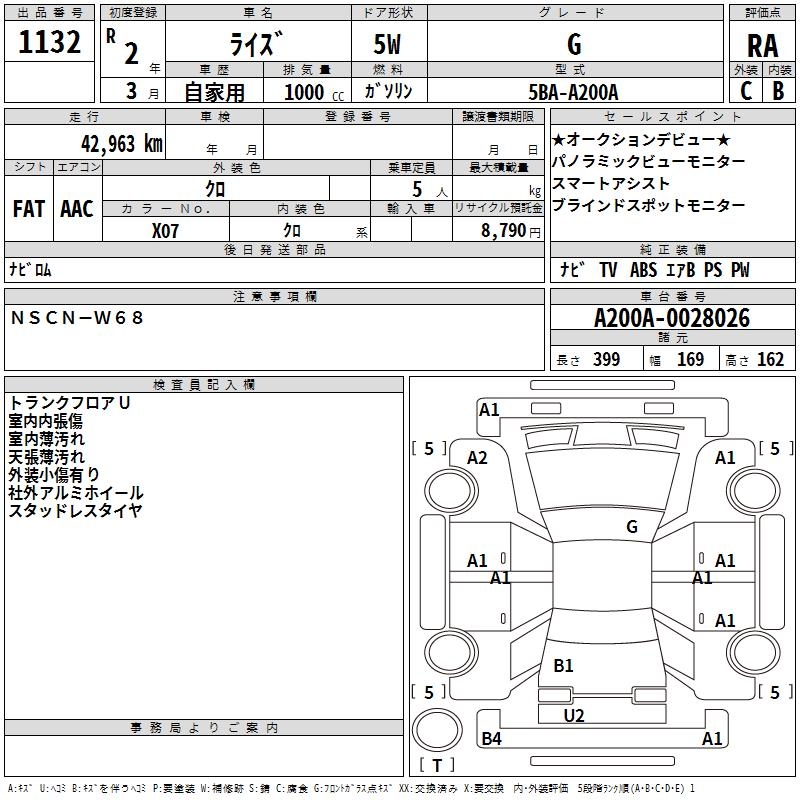Viewport: 800px width, 800px height.
Task: Select the recycle deposit "8,790円"
Action: pyautogui.click(x=511, y=231)
